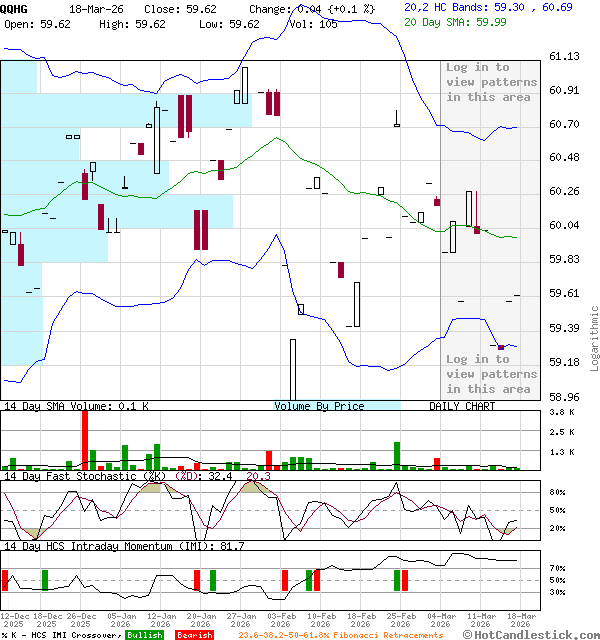Click the upper 'Log in to view patterns' notice
The height and width of the screenshot is (640, 600).
pyautogui.click(x=491, y=82)
